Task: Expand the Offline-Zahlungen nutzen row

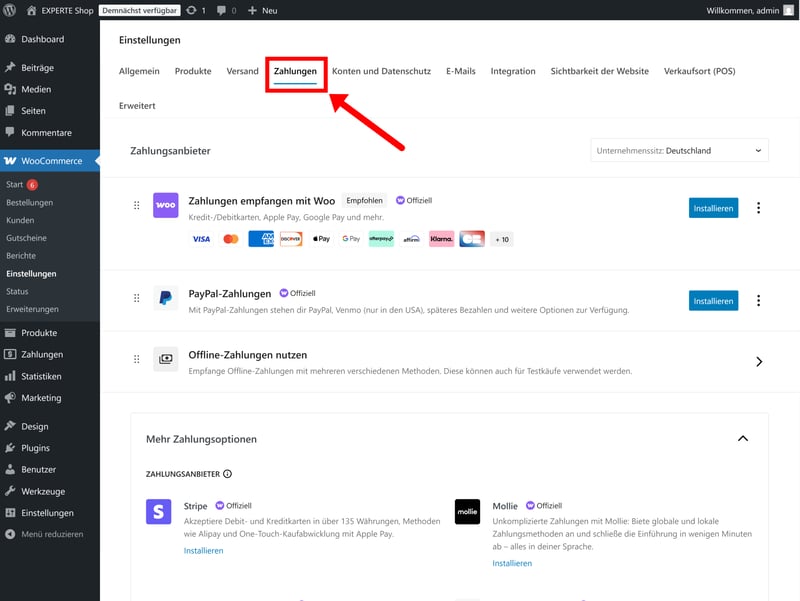Action: click(759, 361)
